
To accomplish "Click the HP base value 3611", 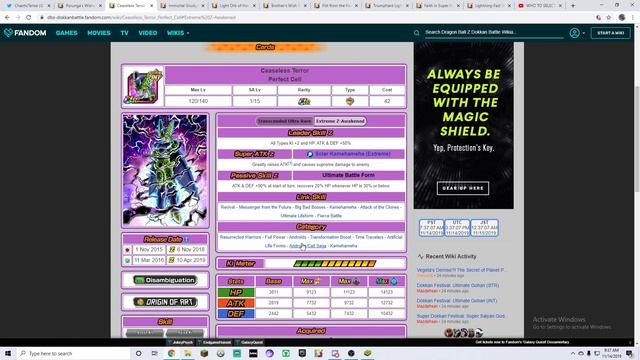I will click(x=273, y=292).
